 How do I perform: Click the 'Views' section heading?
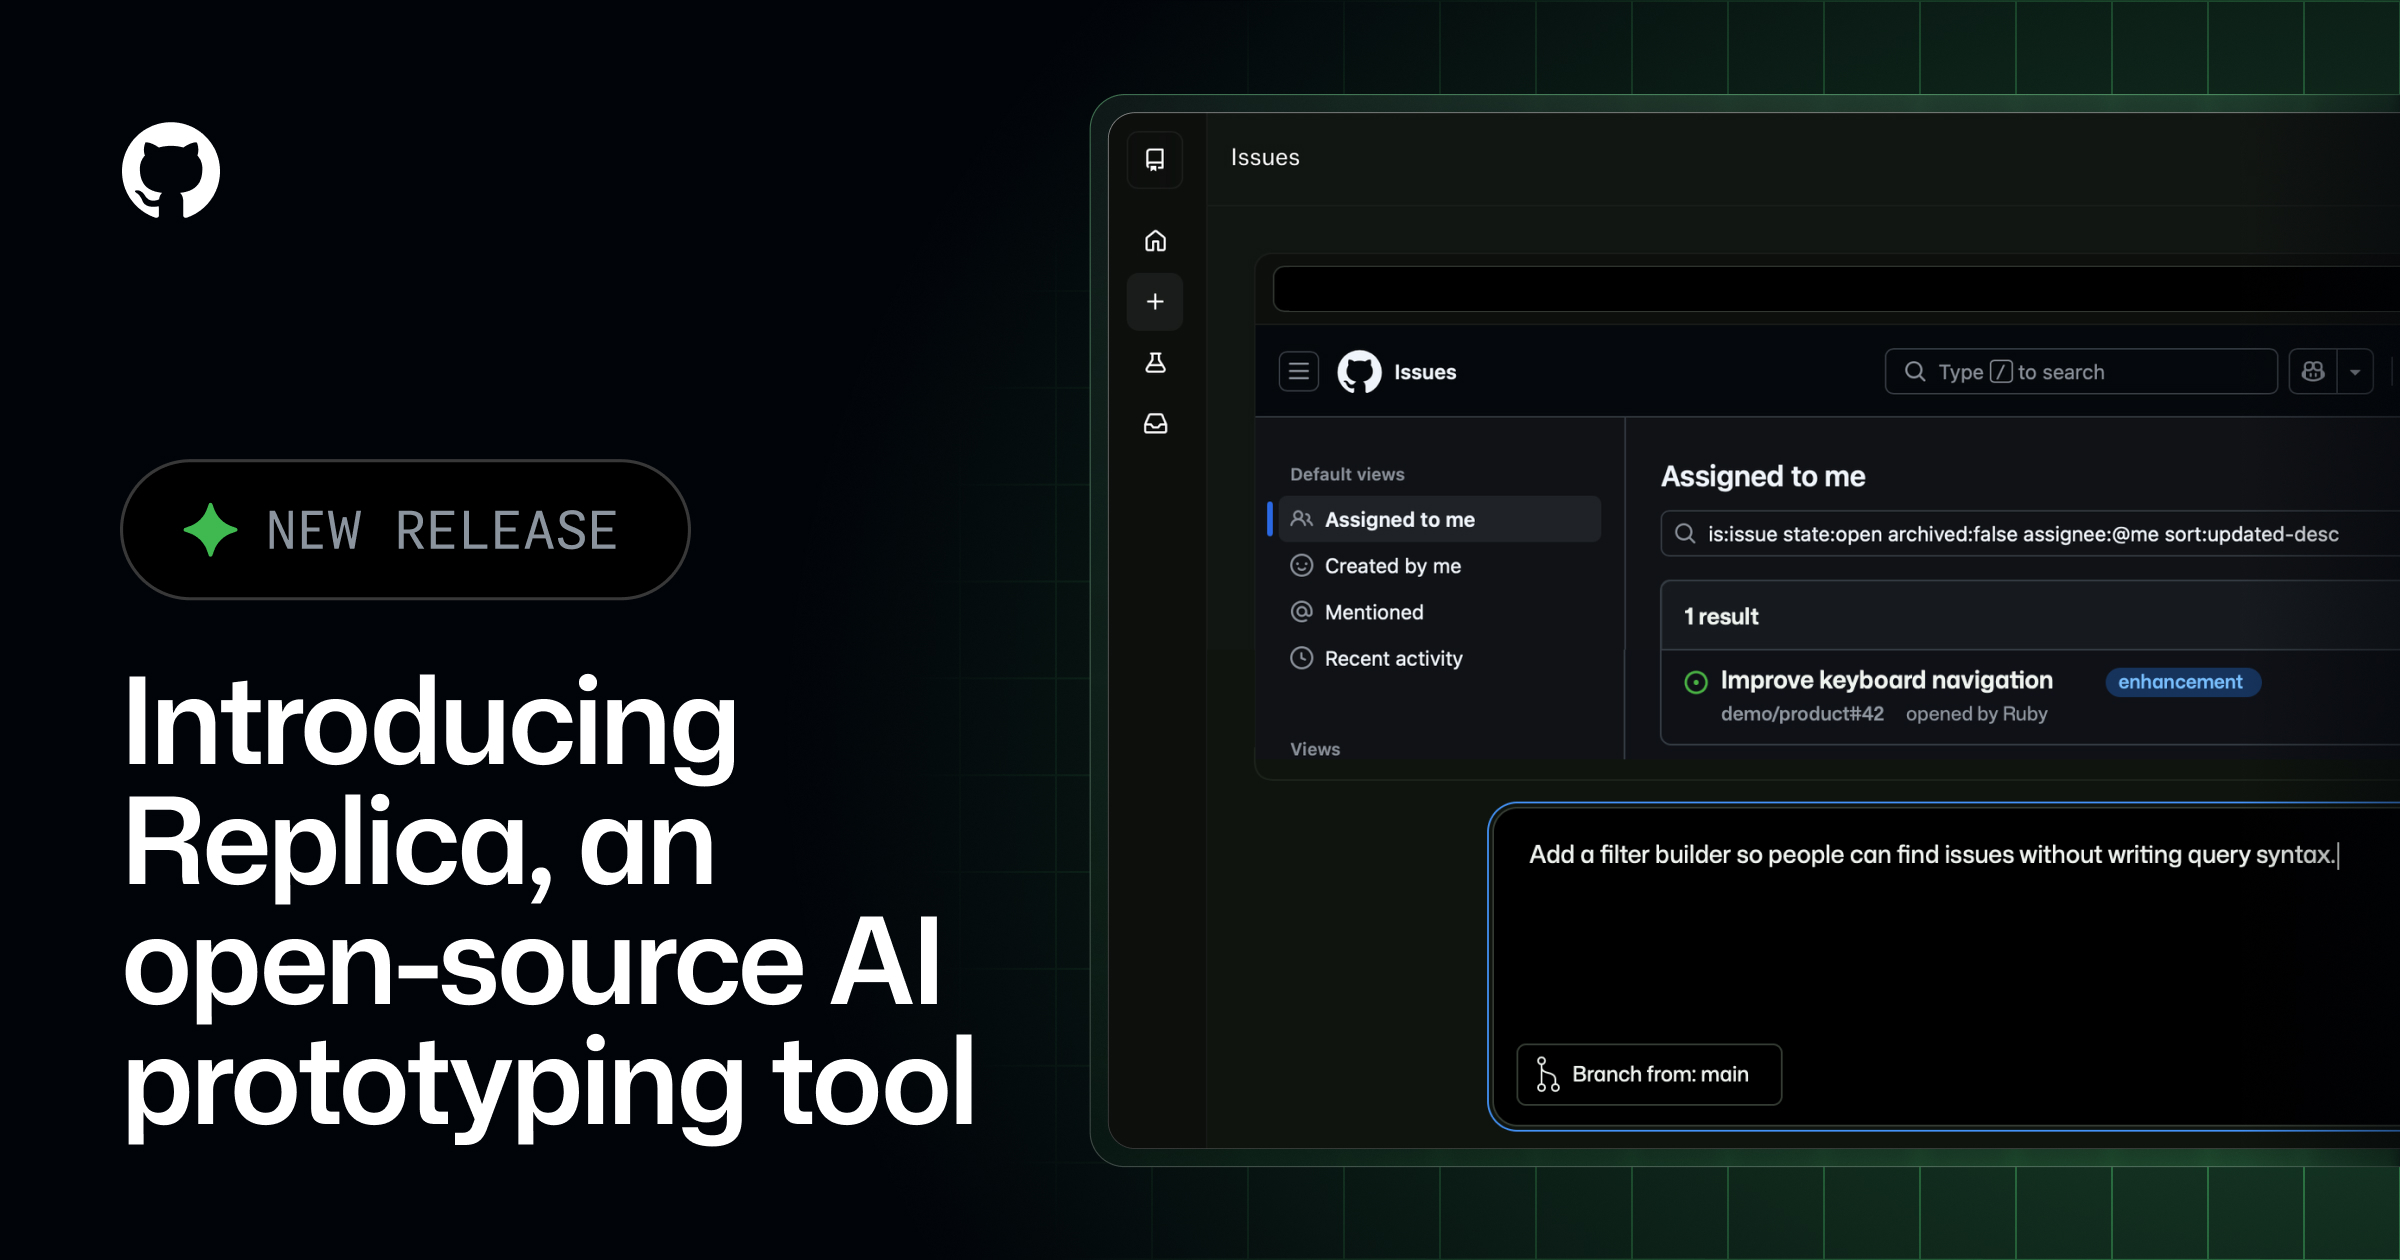[x=1315, y=749]
